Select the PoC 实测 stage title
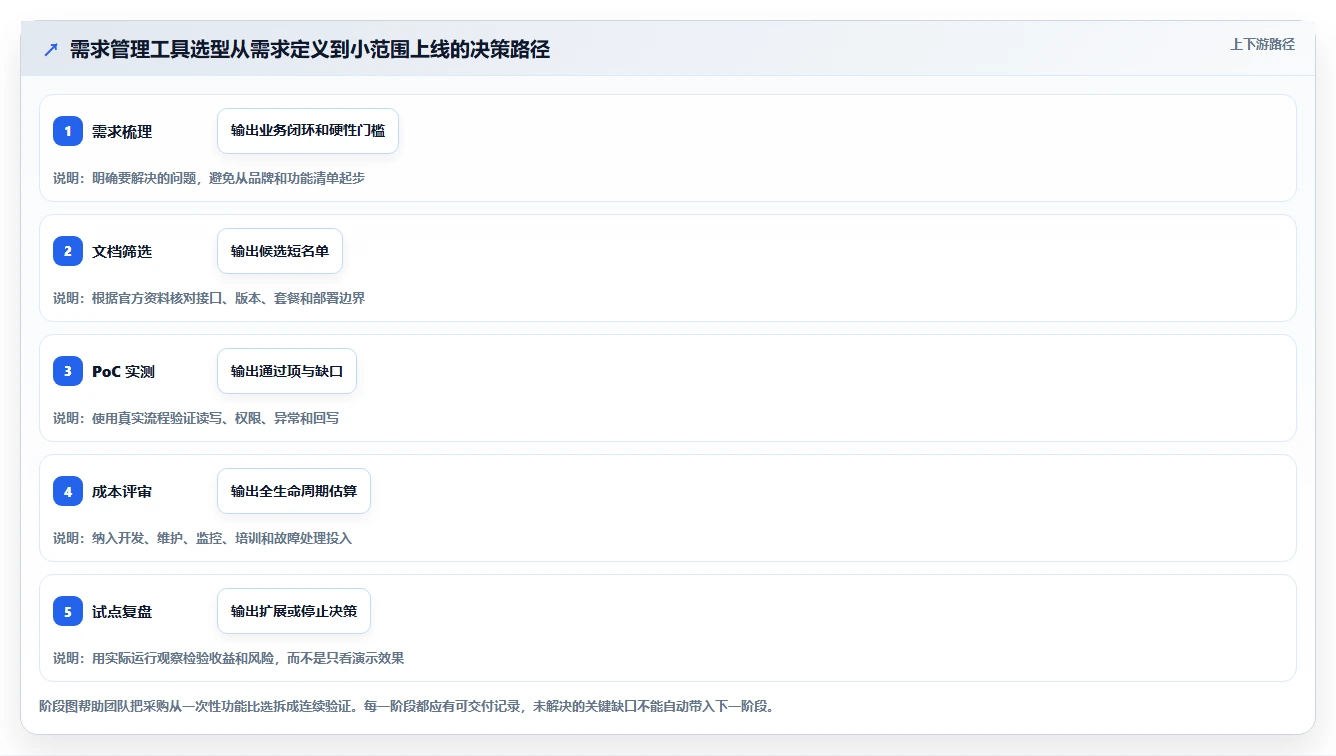1336x756 pixels. (x=123, y=372)
